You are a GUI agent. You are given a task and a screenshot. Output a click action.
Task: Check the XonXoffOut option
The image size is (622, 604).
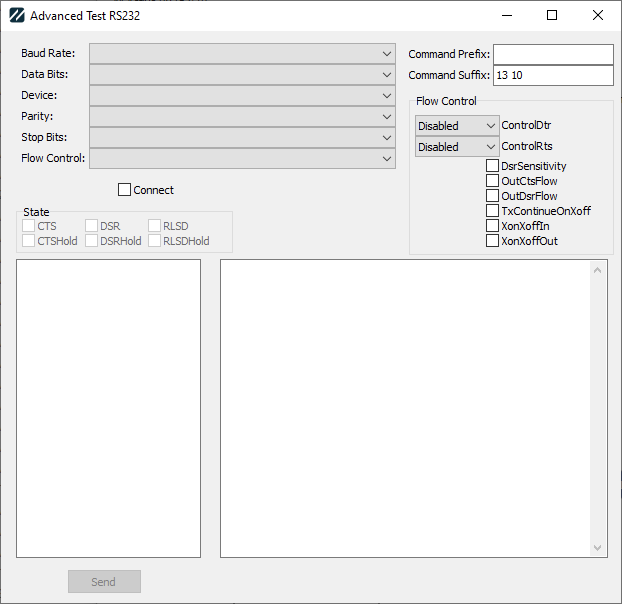point(492,241)
